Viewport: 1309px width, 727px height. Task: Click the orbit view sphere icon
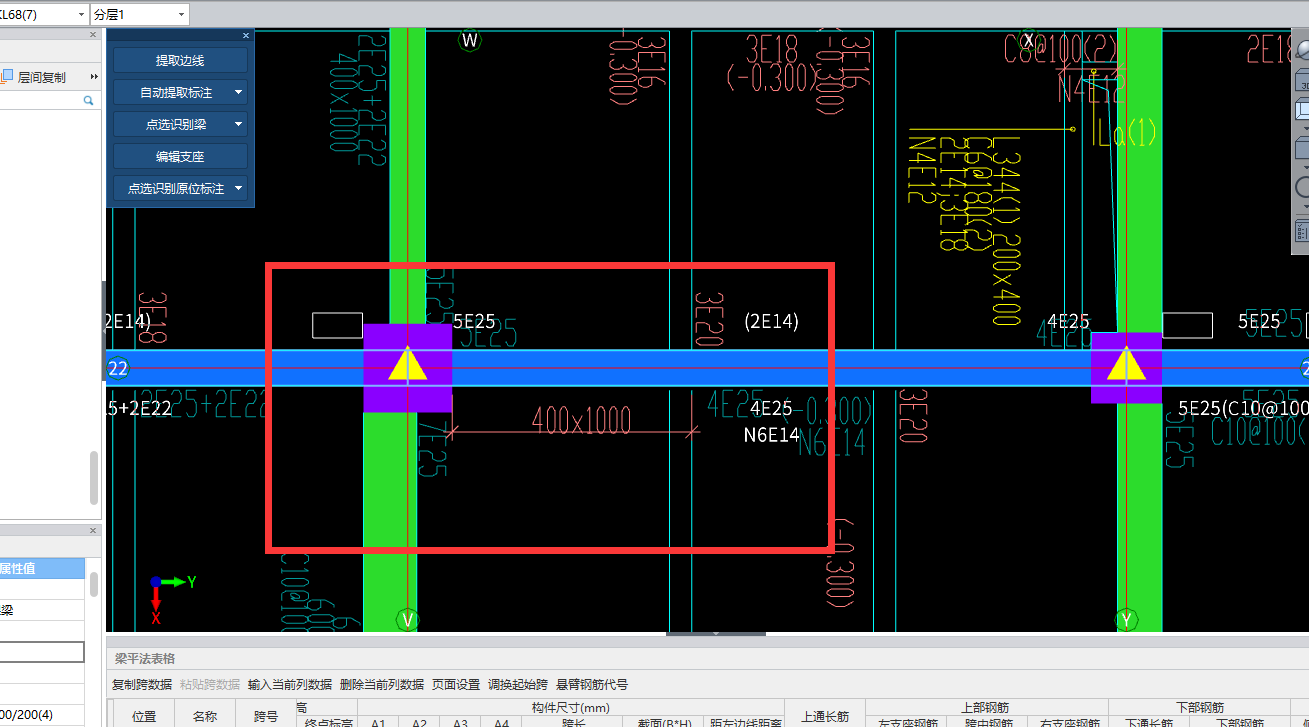click(x=1301, y=51)
